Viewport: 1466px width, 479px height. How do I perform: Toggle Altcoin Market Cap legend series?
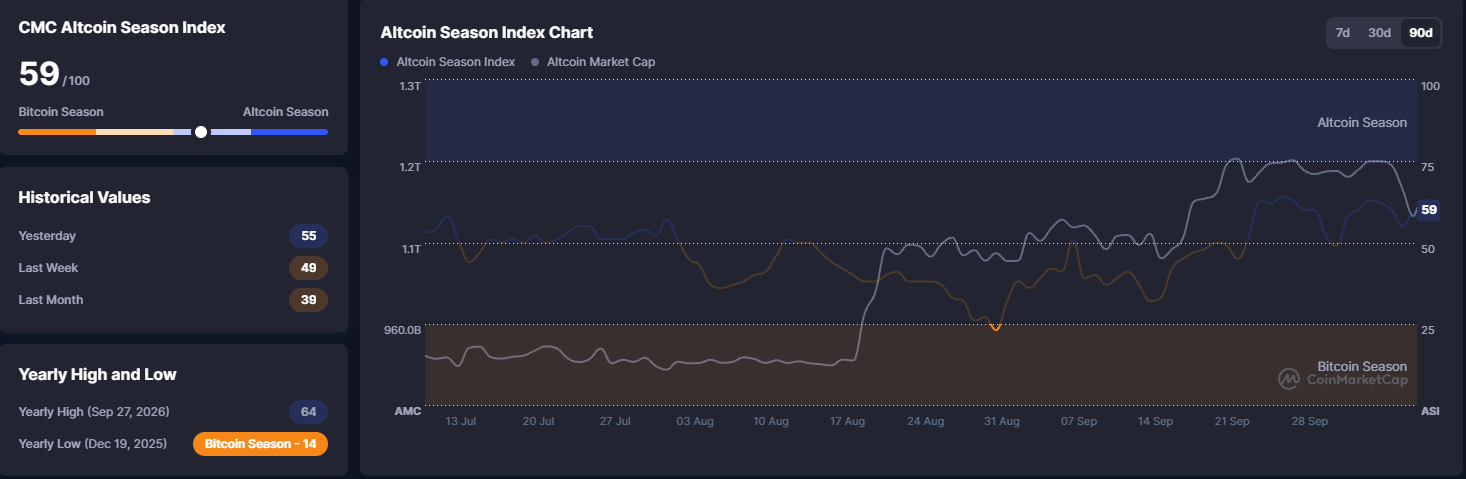[x=594, y=62]
